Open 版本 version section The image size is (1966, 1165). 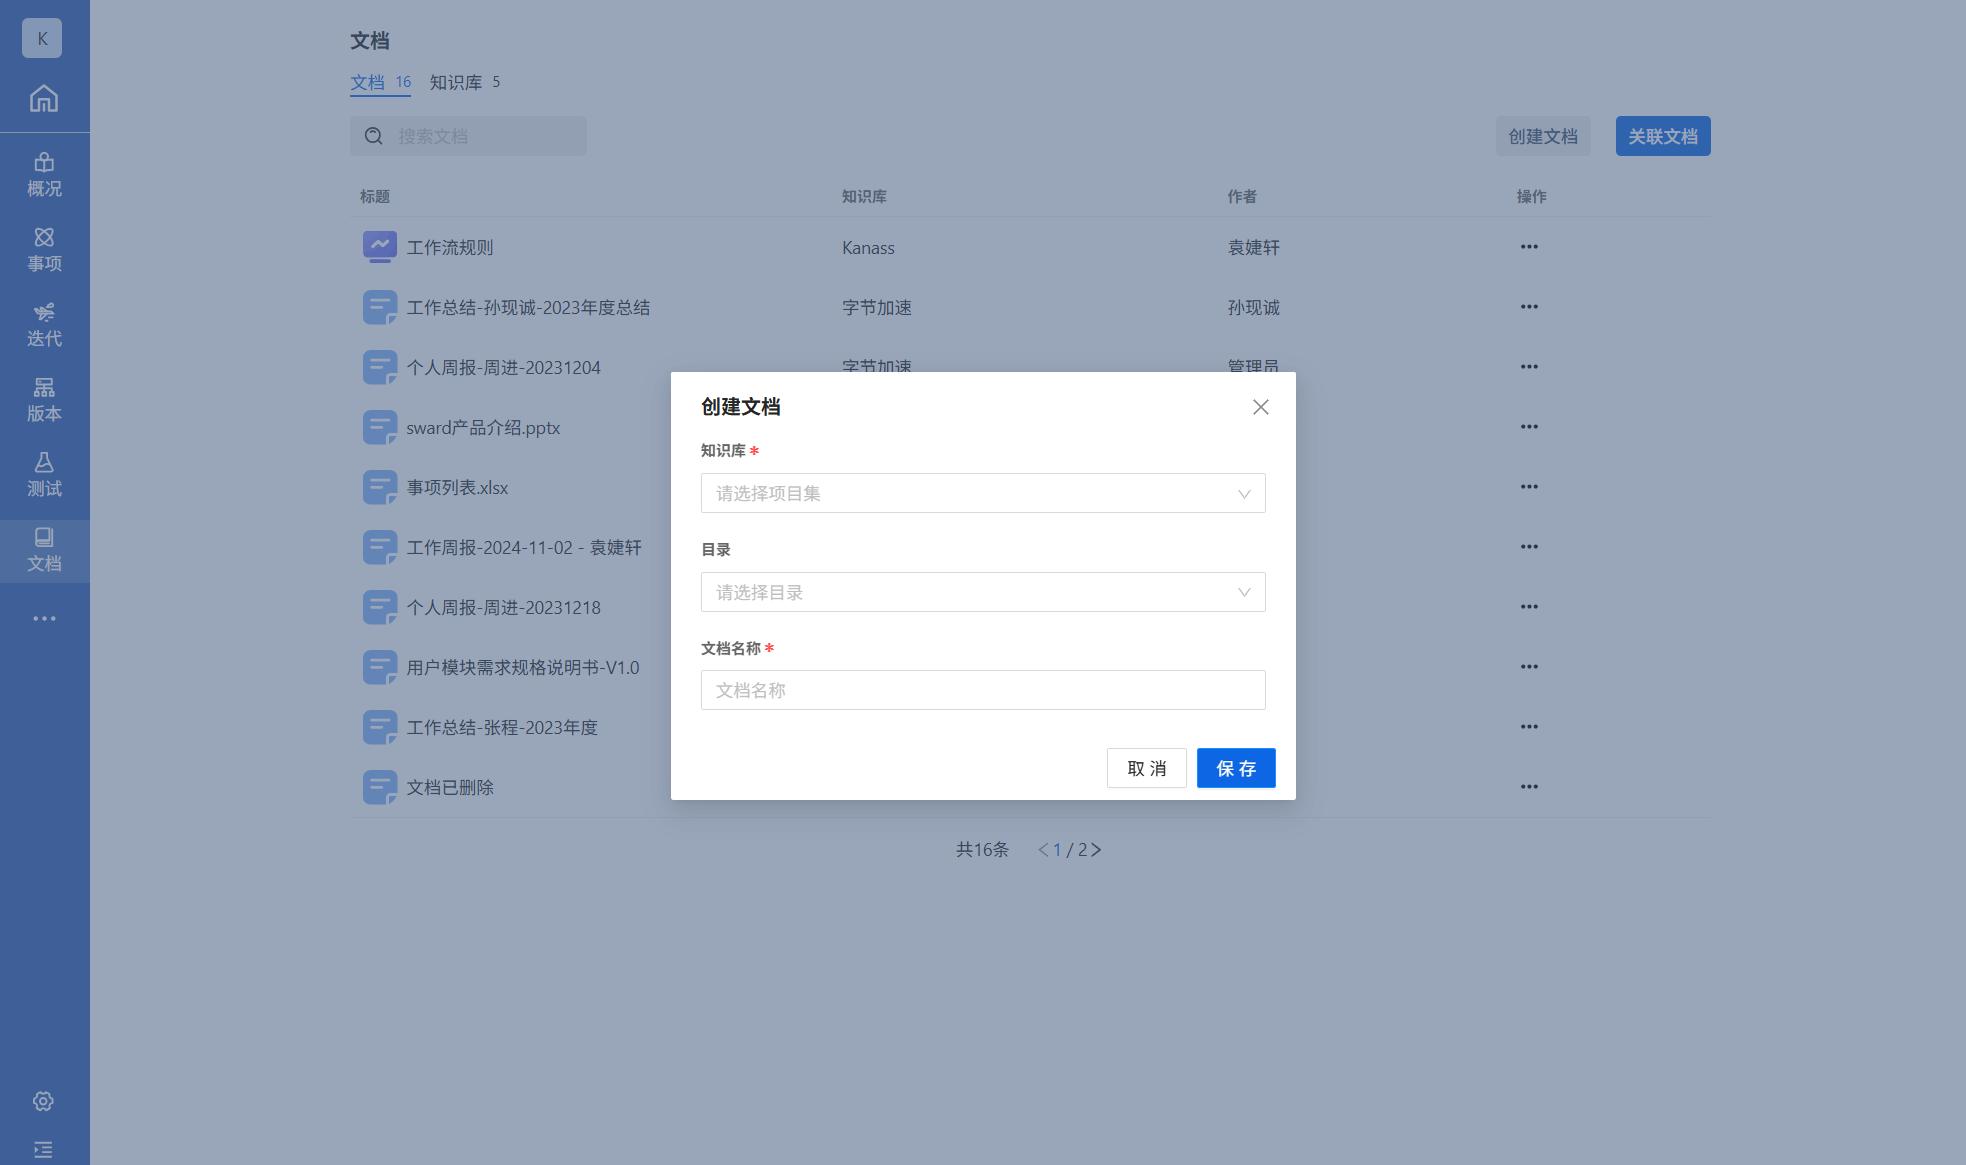44,400
